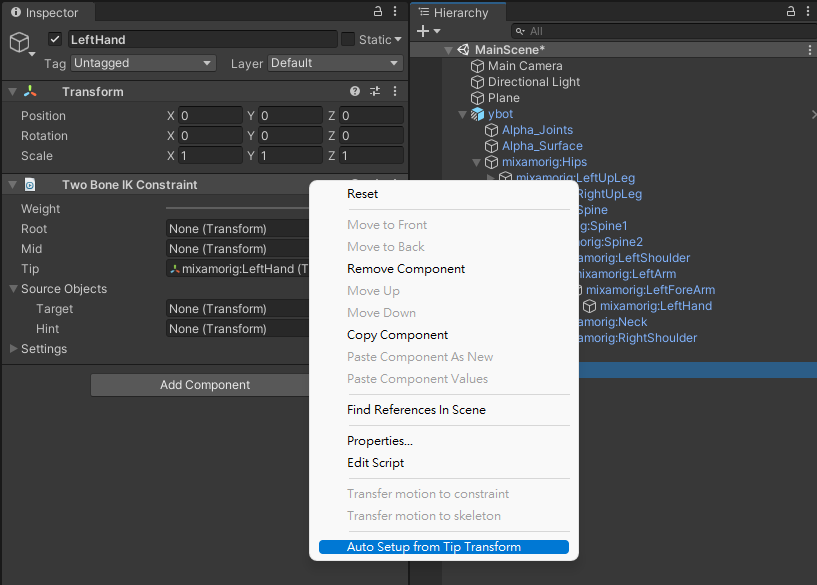Toggle the LeftHand active checkbox
This screenshot has width=817, height=585.
[x=55, y=39]
